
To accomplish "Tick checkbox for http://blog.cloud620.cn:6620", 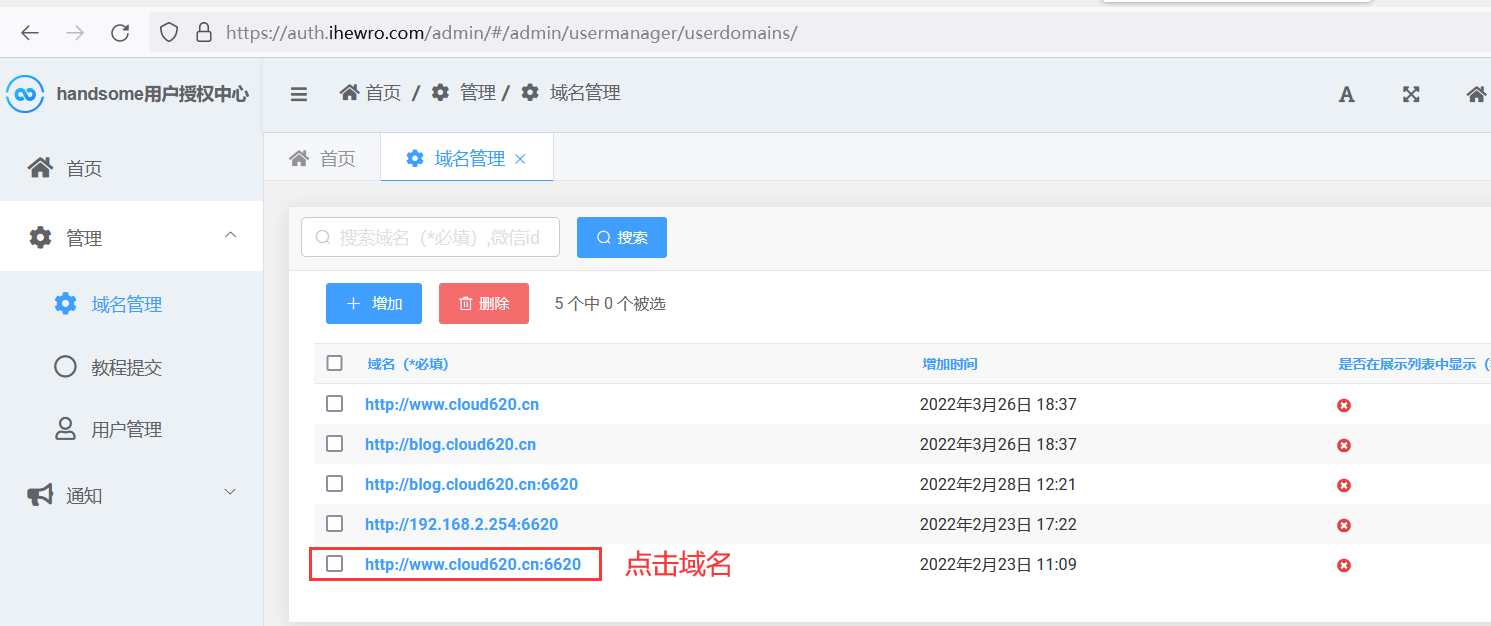I will pos(335,483).
